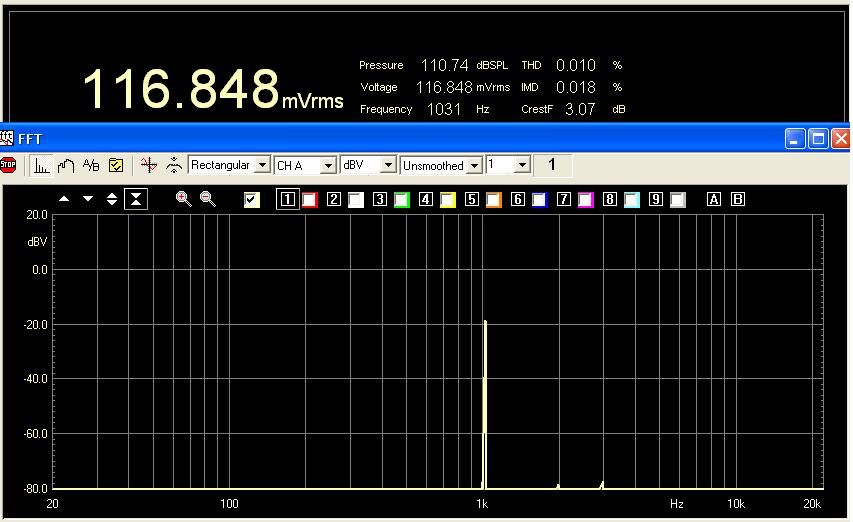
Task: Click the A/B compare toolbar icon
Action: [x=91, y=165]
